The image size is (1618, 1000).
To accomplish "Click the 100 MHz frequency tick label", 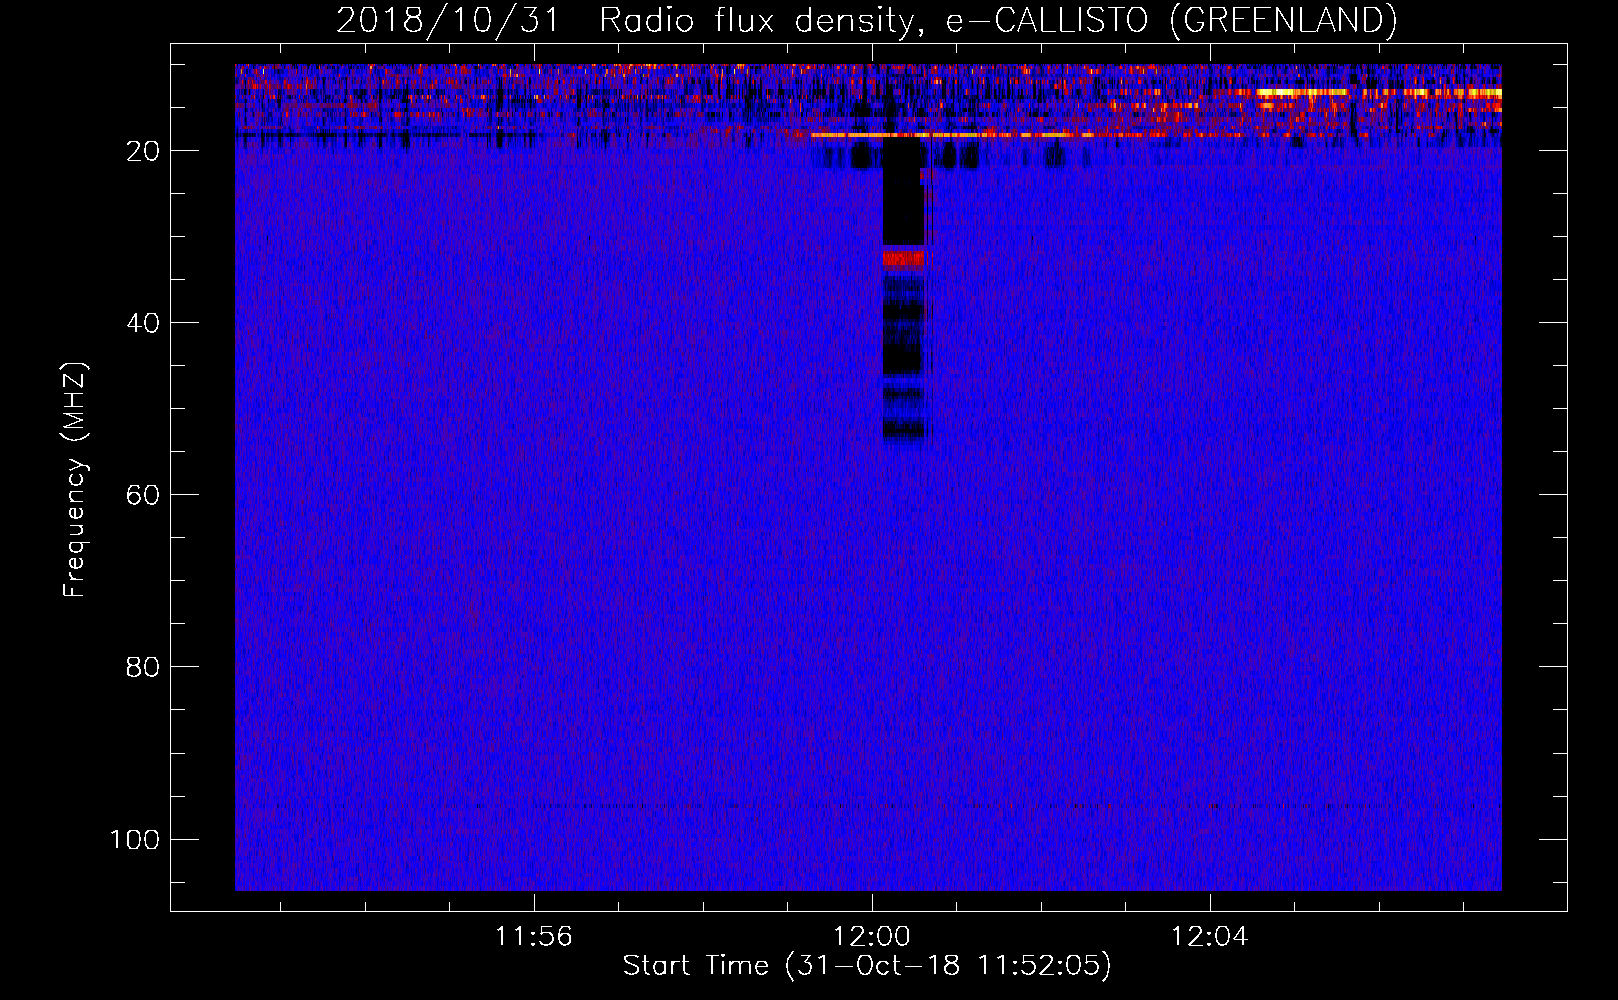I will point(135,839).
